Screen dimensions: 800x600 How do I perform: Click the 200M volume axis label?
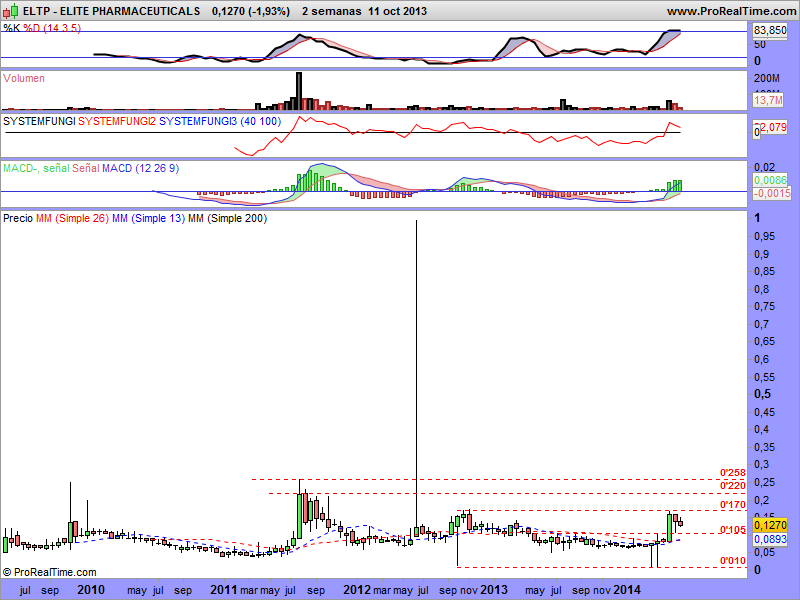tap(767, 78)
